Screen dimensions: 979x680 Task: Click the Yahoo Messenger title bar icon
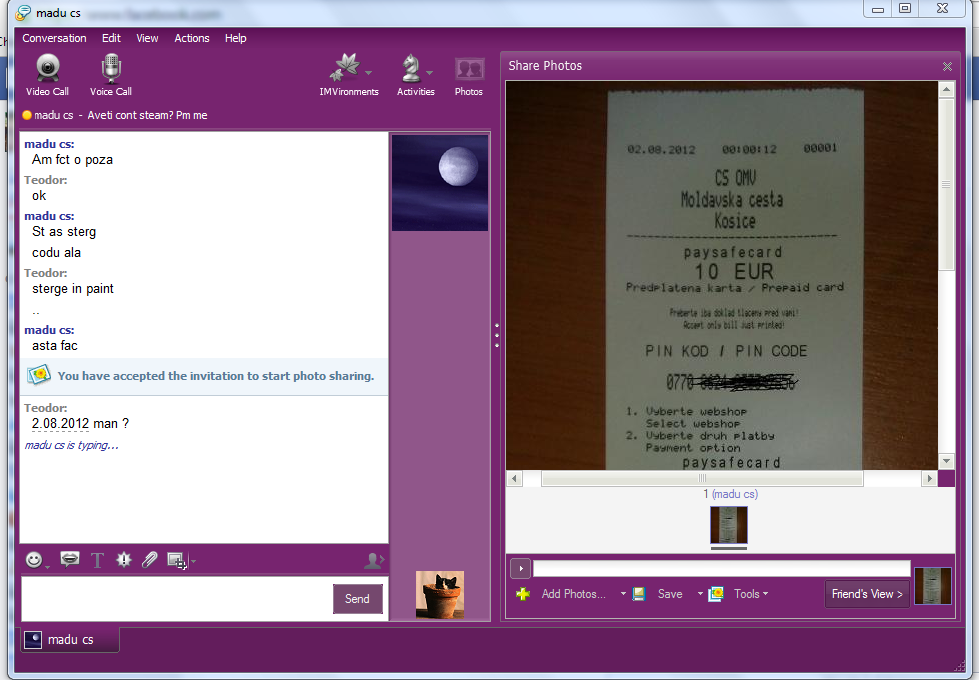23,12
